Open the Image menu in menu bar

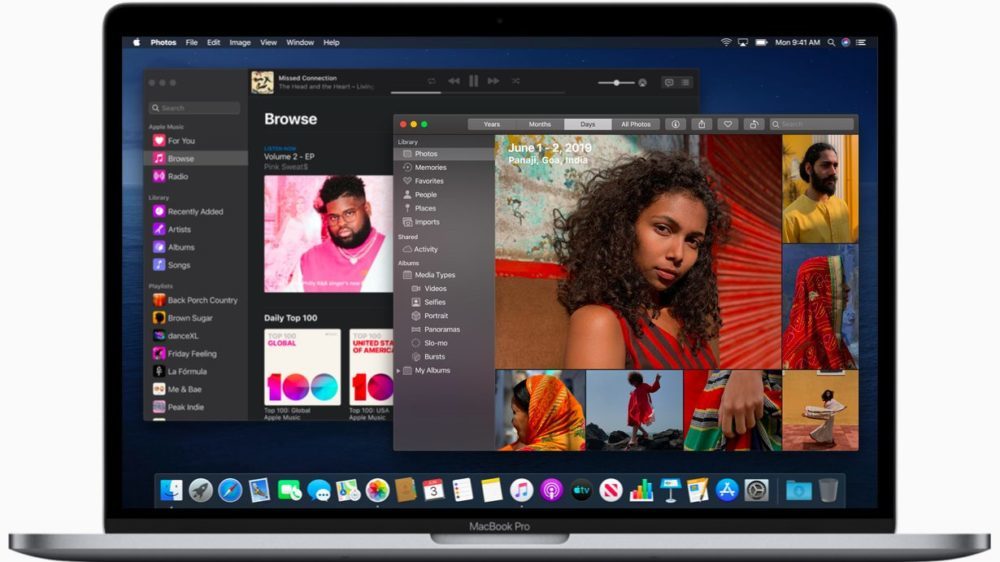pyautogui.click(x=240, y=43)
